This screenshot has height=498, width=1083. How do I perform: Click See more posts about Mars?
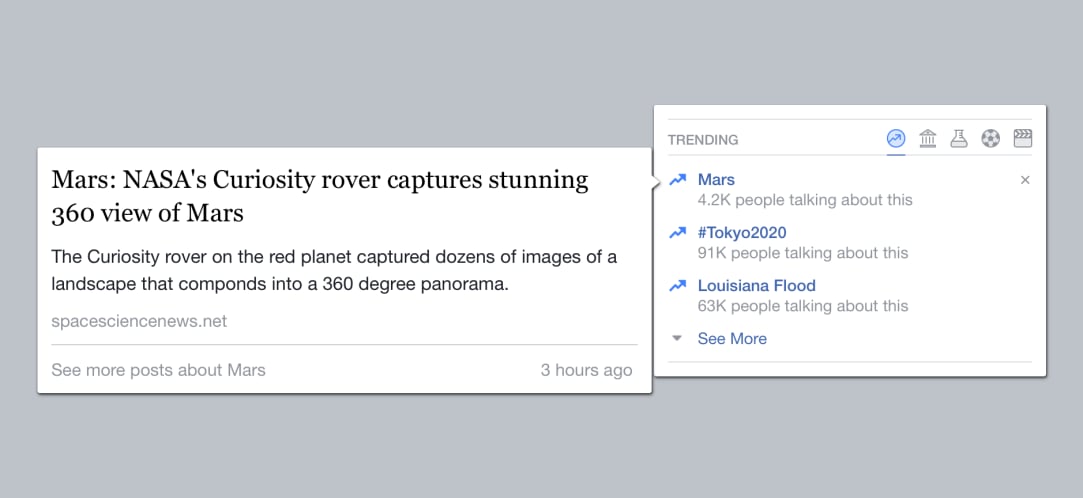[158, 370]
